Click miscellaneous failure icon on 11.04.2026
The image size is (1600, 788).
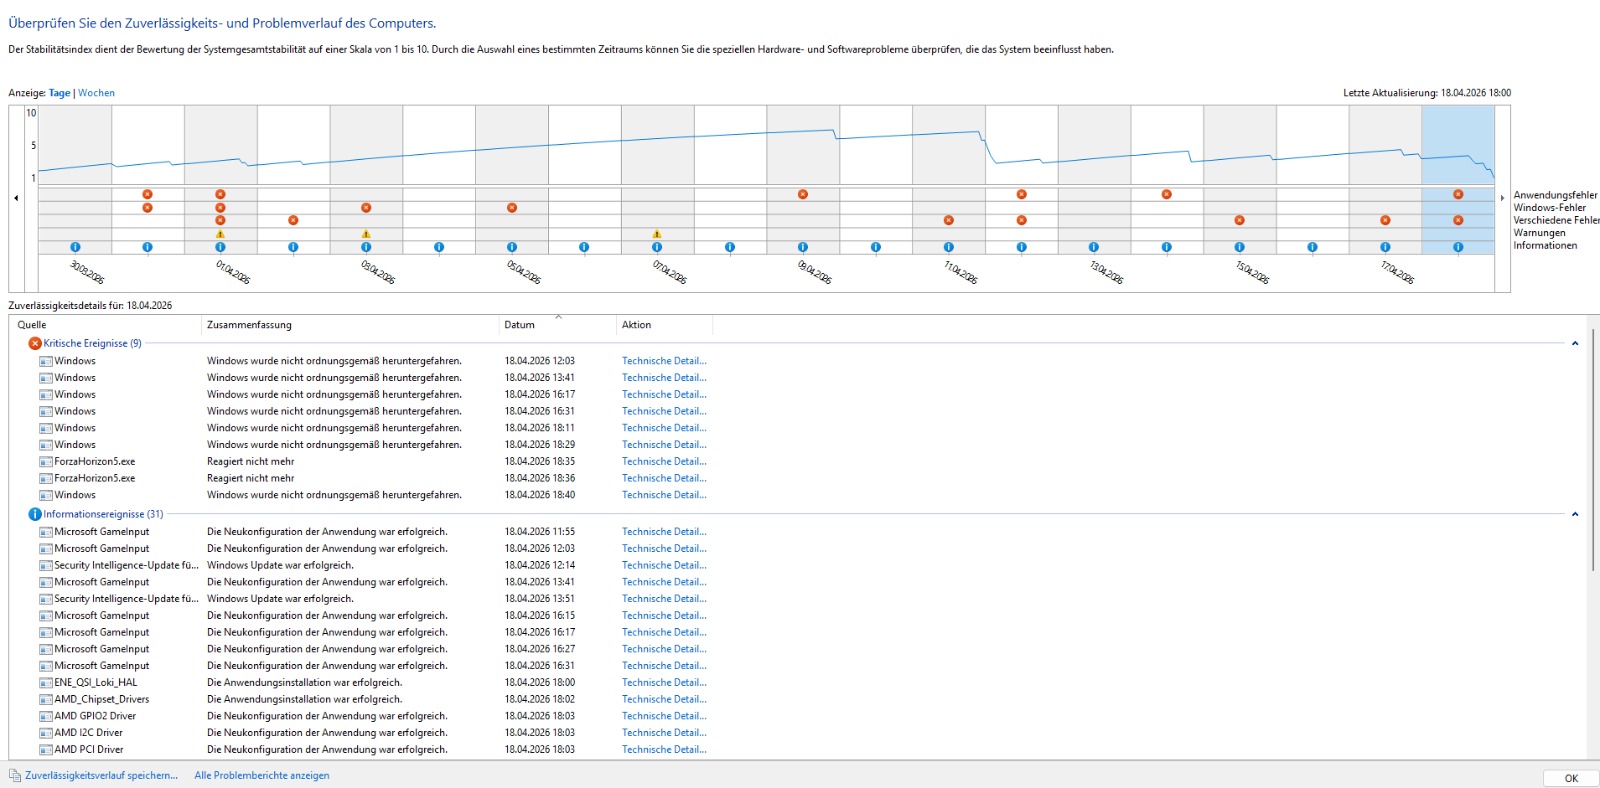click(948, 220)
